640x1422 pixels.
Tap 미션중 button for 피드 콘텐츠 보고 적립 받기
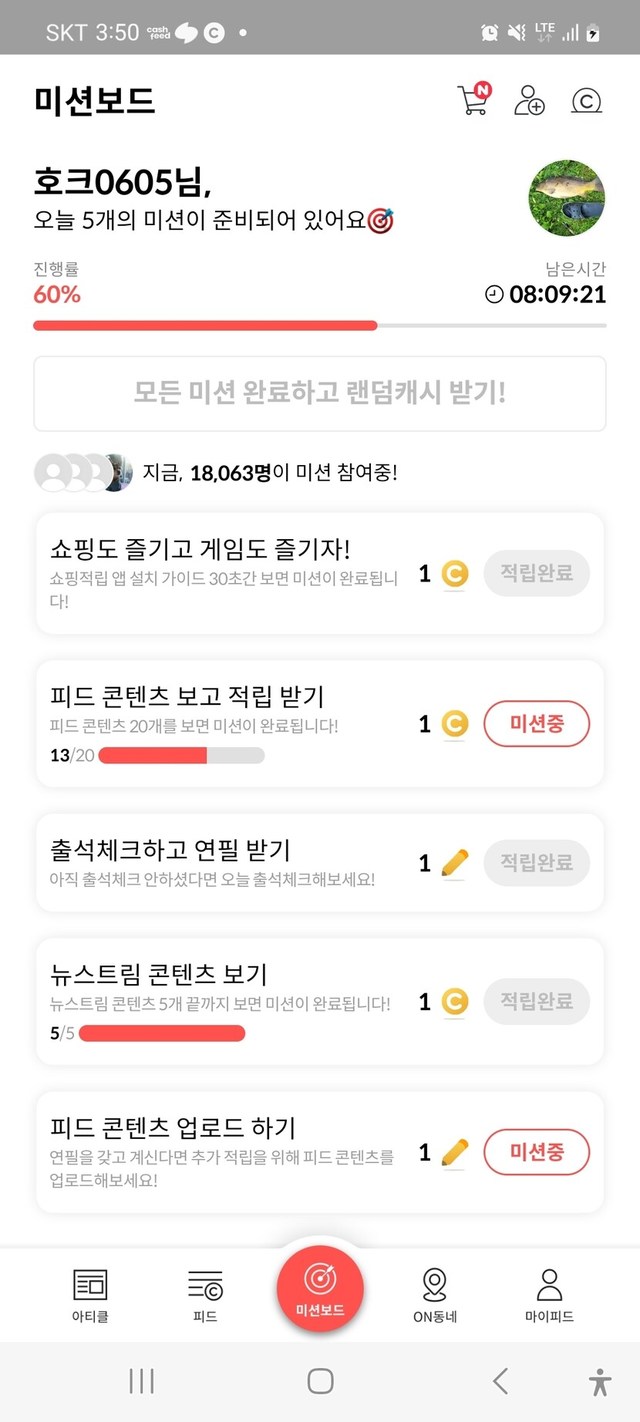click(536, 724)
